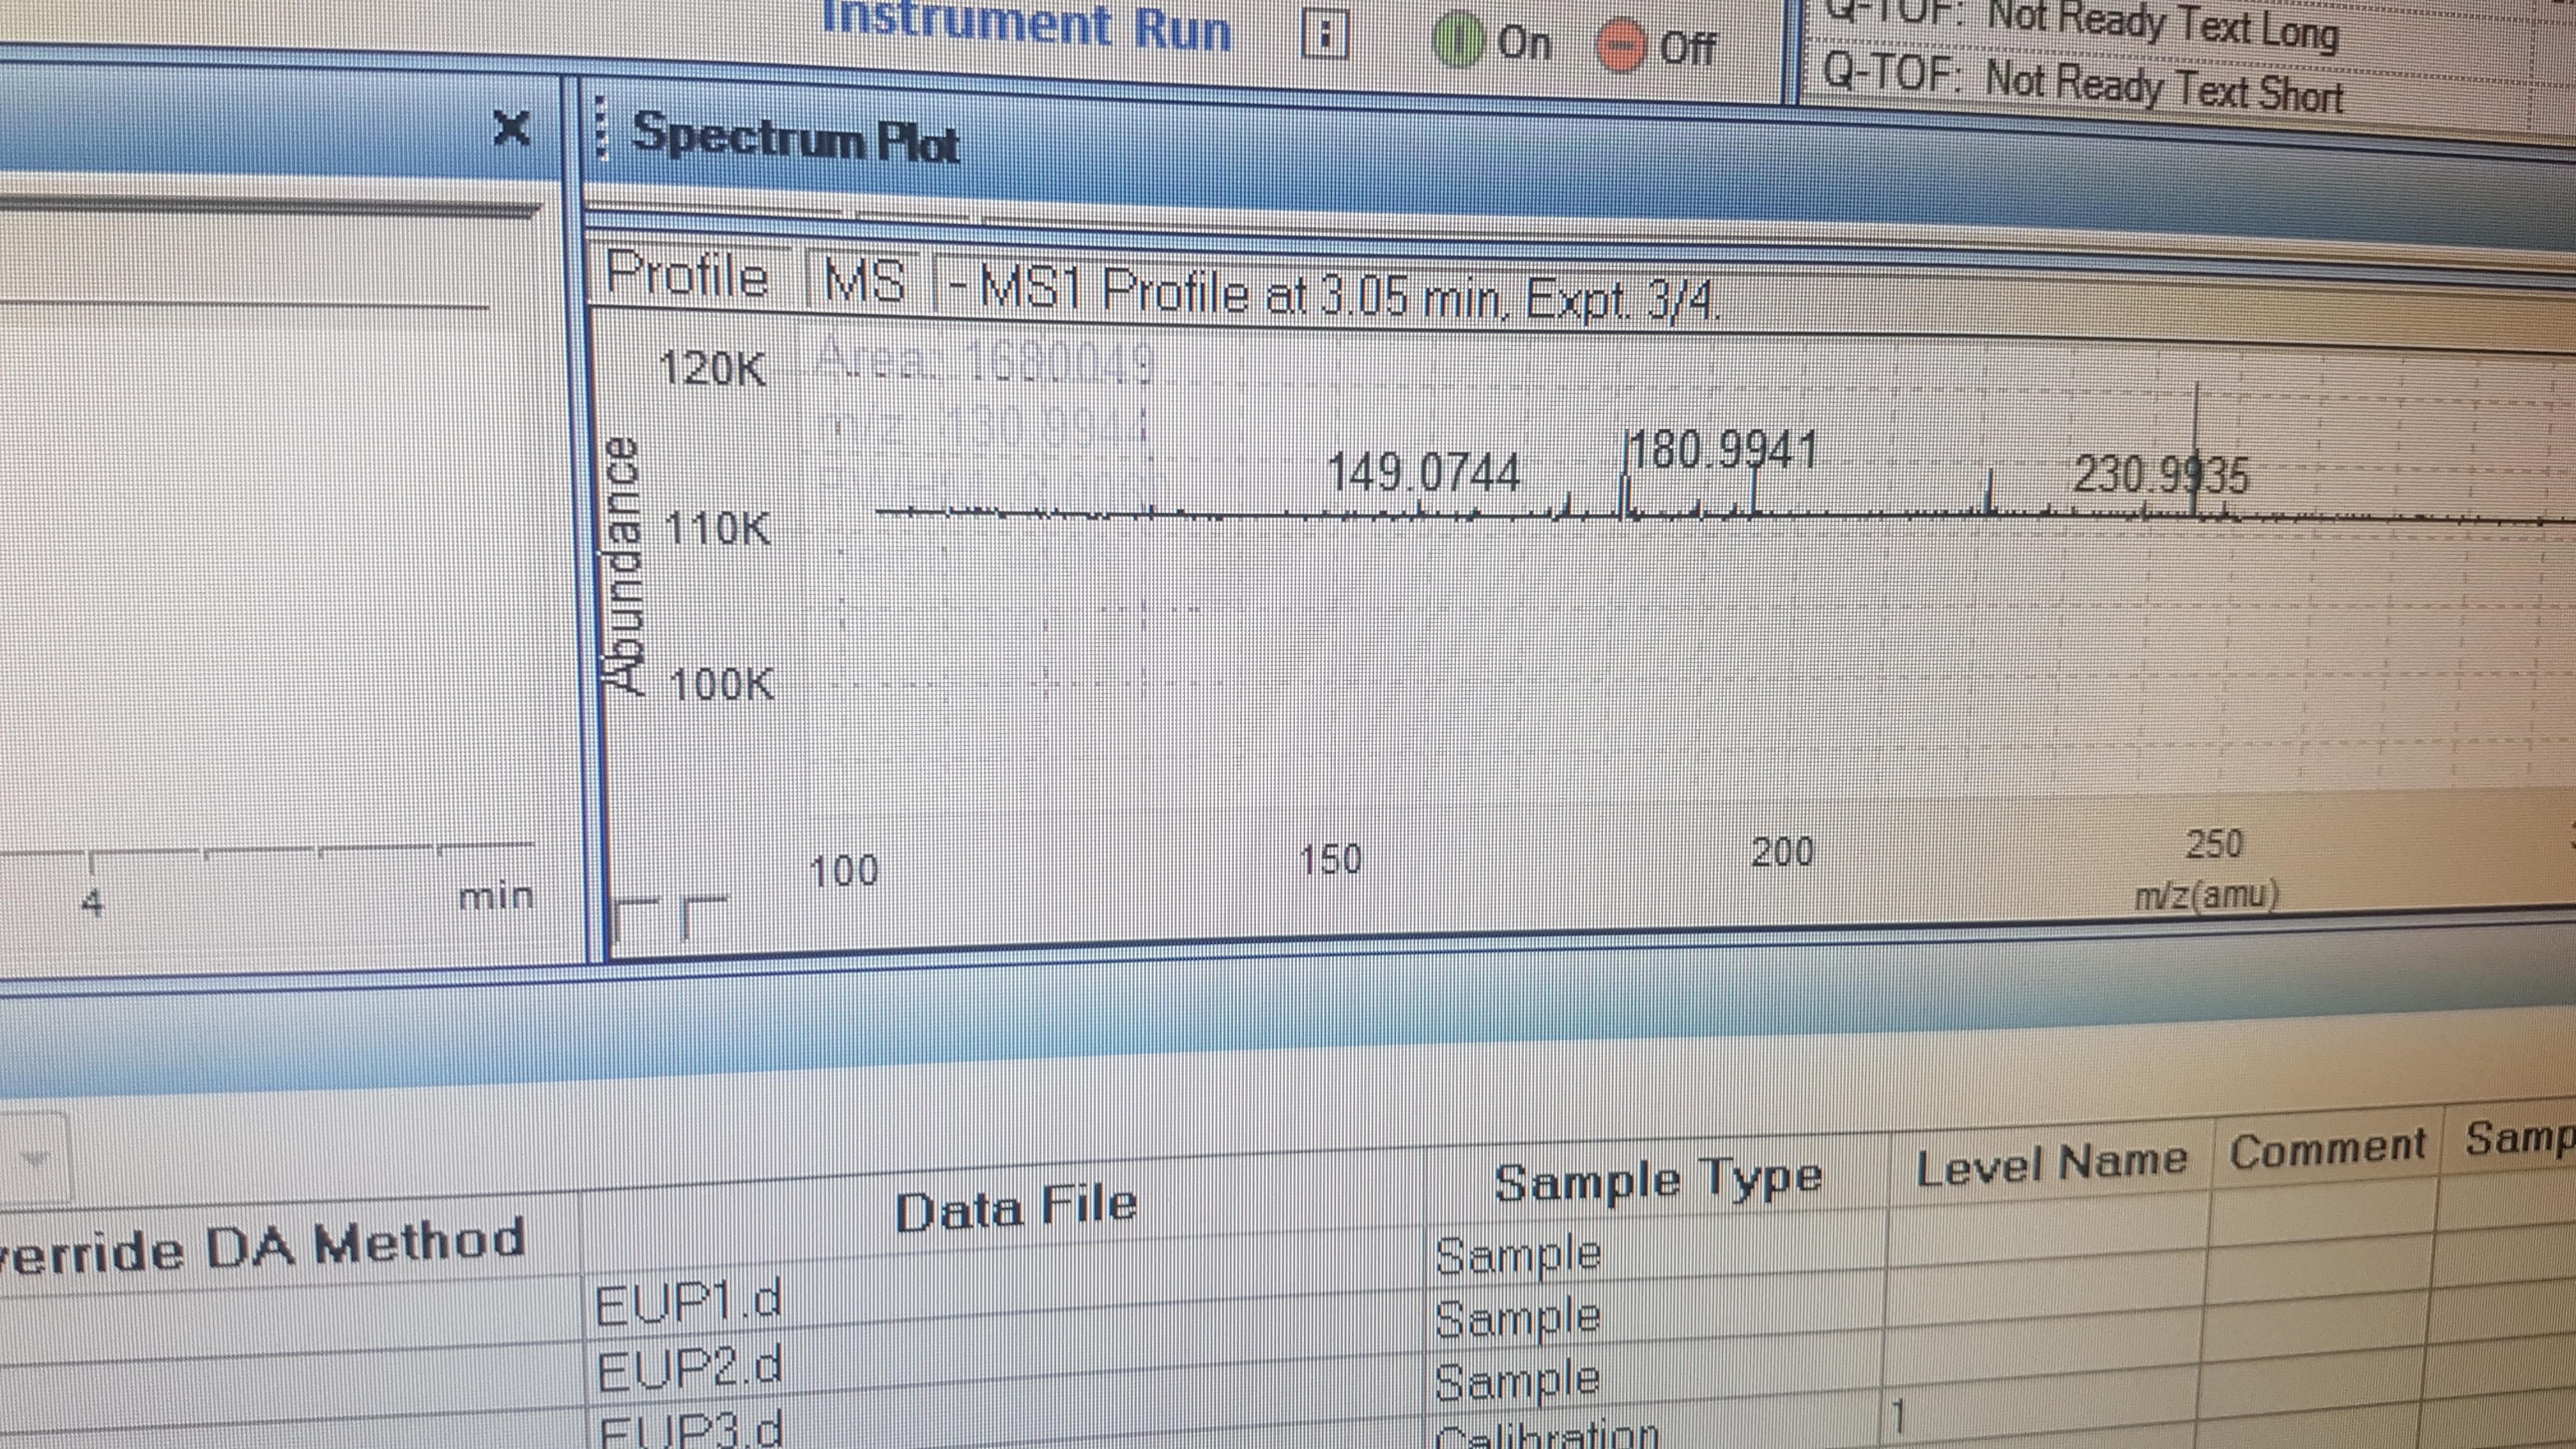Select the MS spectrum tab
This screenshot has width=2576, height=1449.
tap(865, 280)
